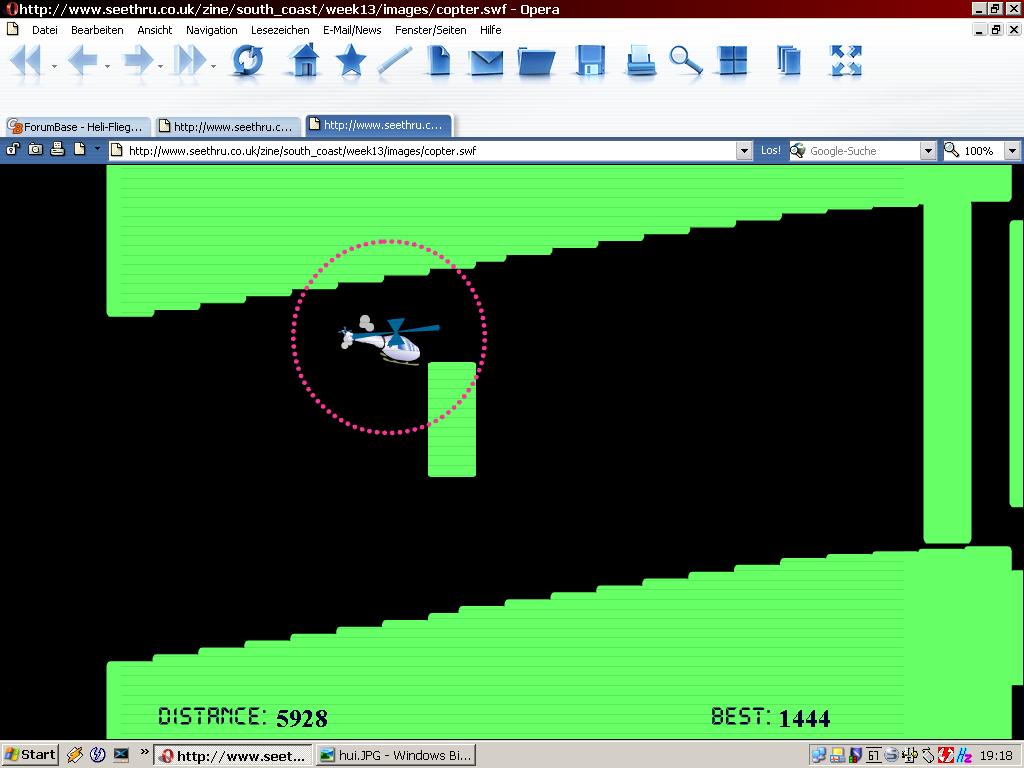Switch to the middle seethru tab
The height and width of the screenshot is (768, 1024).
[x=229, y=127]
